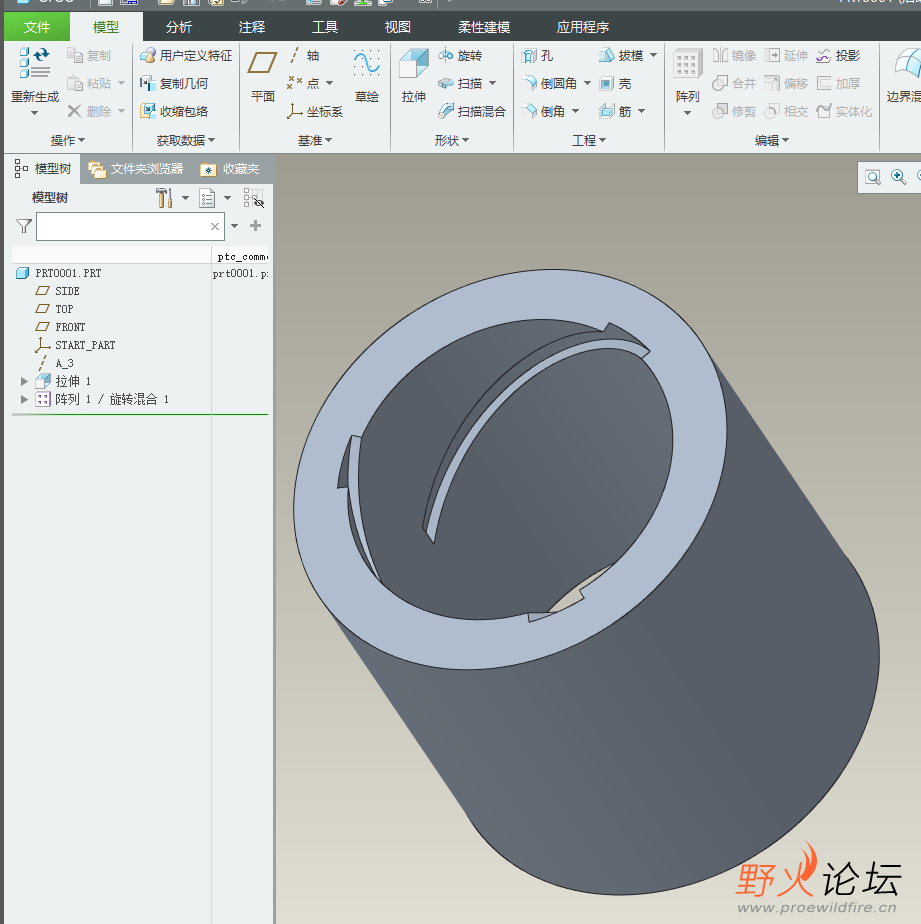Start the 草绘 sketch tool
Image resolution: width=921 pixels, height=924 pixels.
tap(367, 75)
